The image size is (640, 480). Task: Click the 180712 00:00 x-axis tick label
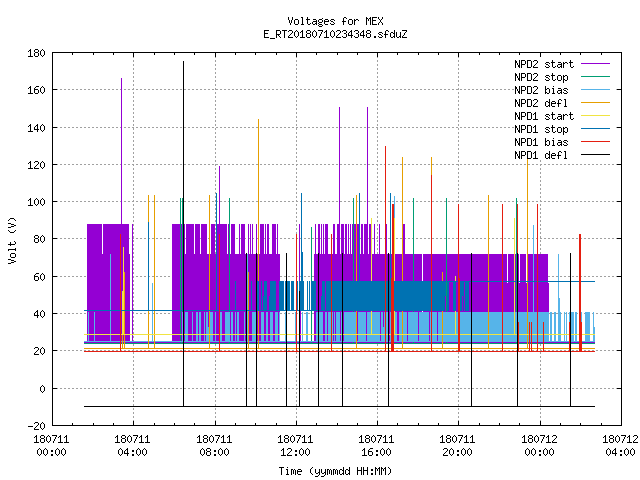click(539, 446)
